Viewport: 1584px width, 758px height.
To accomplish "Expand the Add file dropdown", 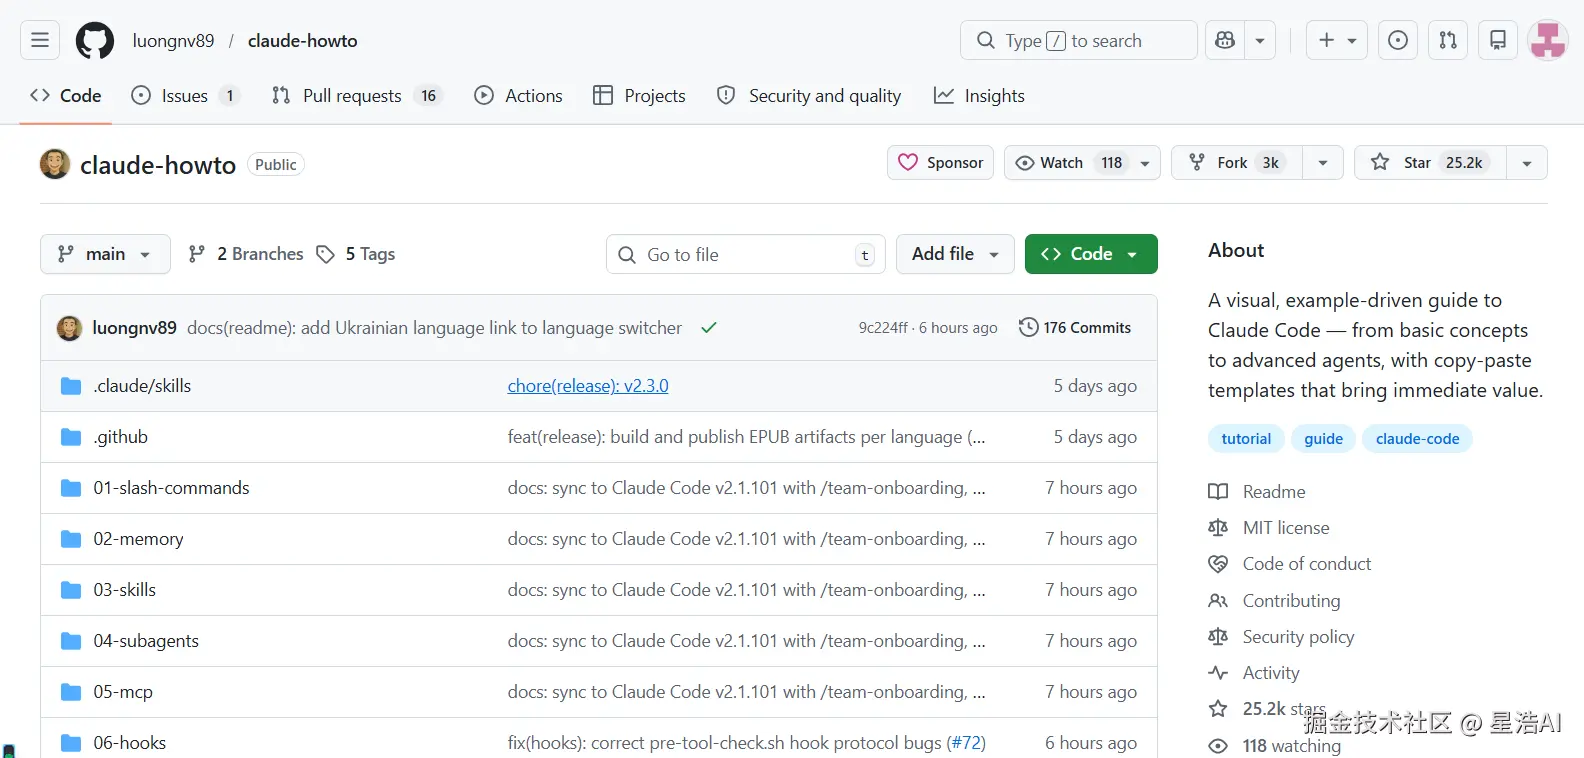I will point(955,254).
